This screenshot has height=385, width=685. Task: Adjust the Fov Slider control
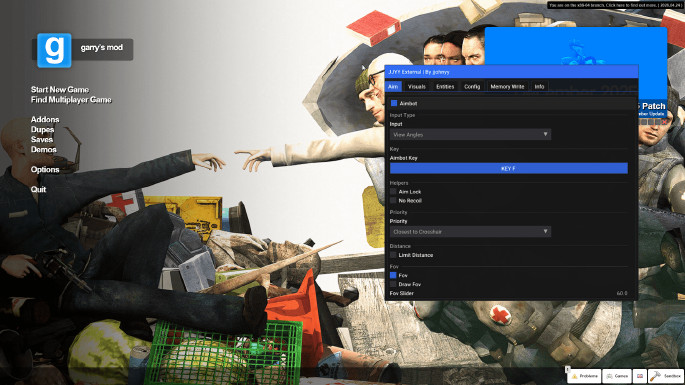click(509, 293)
